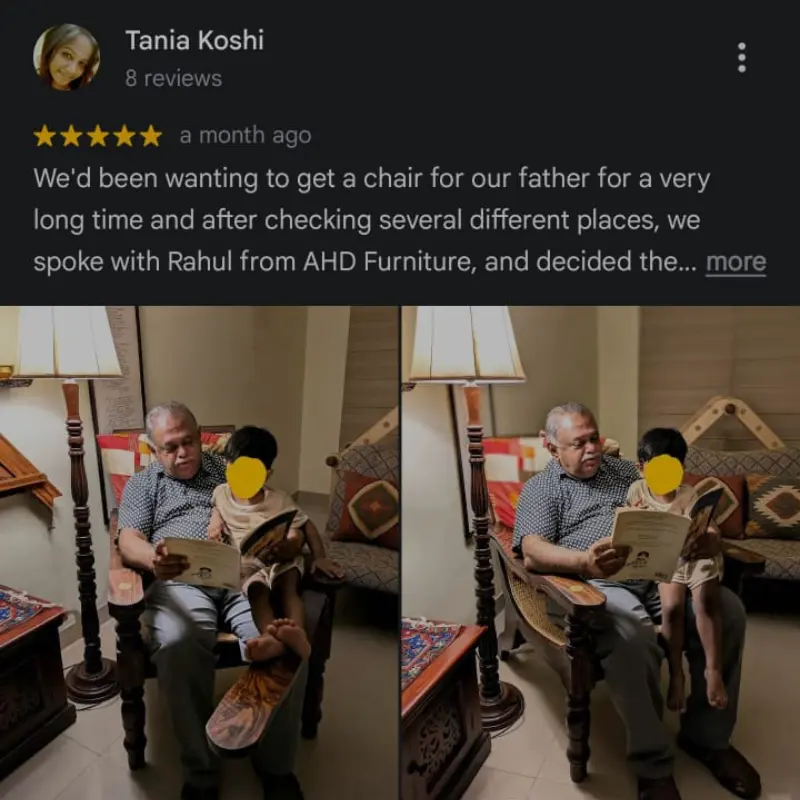Click the lampshade in the left photo
800x800 pixels.
[x=68, y=342]
